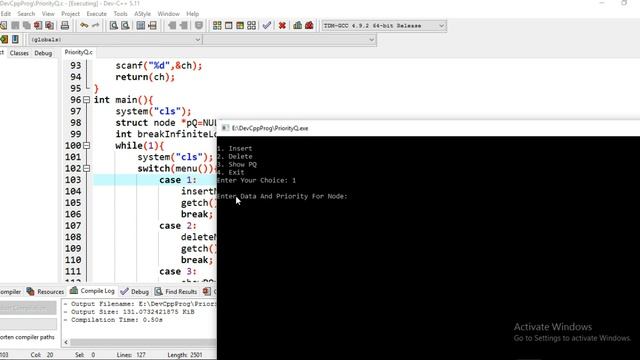Open Profile Analysis chart icon

[x=298, y=25]
